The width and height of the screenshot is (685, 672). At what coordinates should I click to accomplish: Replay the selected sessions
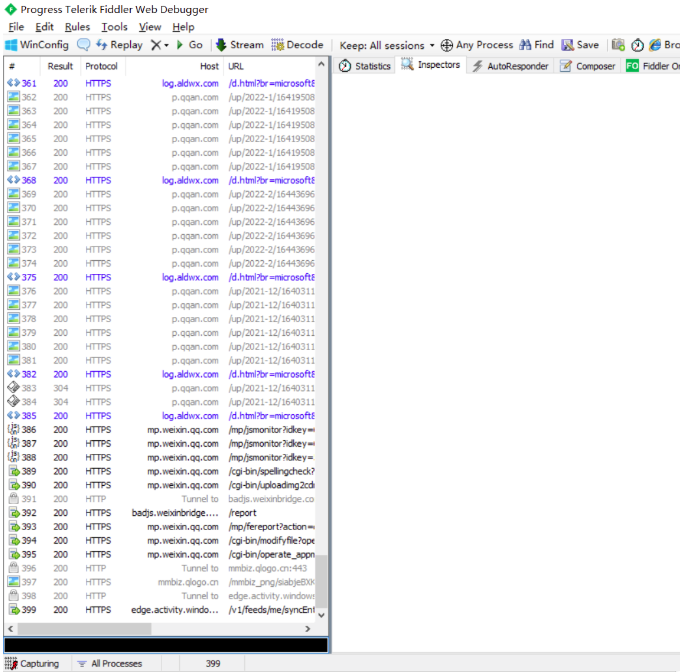coord(120,45)
